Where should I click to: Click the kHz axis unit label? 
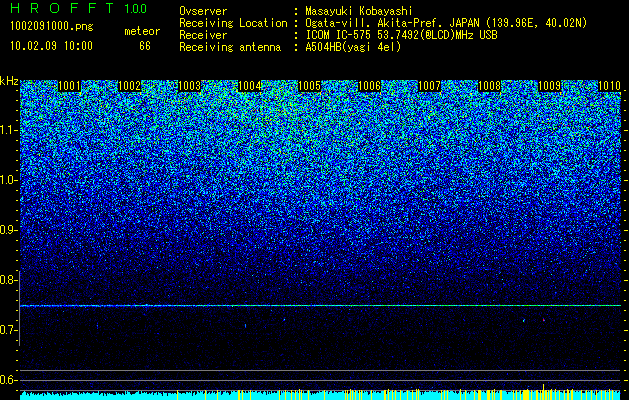(x=9, y=81)
